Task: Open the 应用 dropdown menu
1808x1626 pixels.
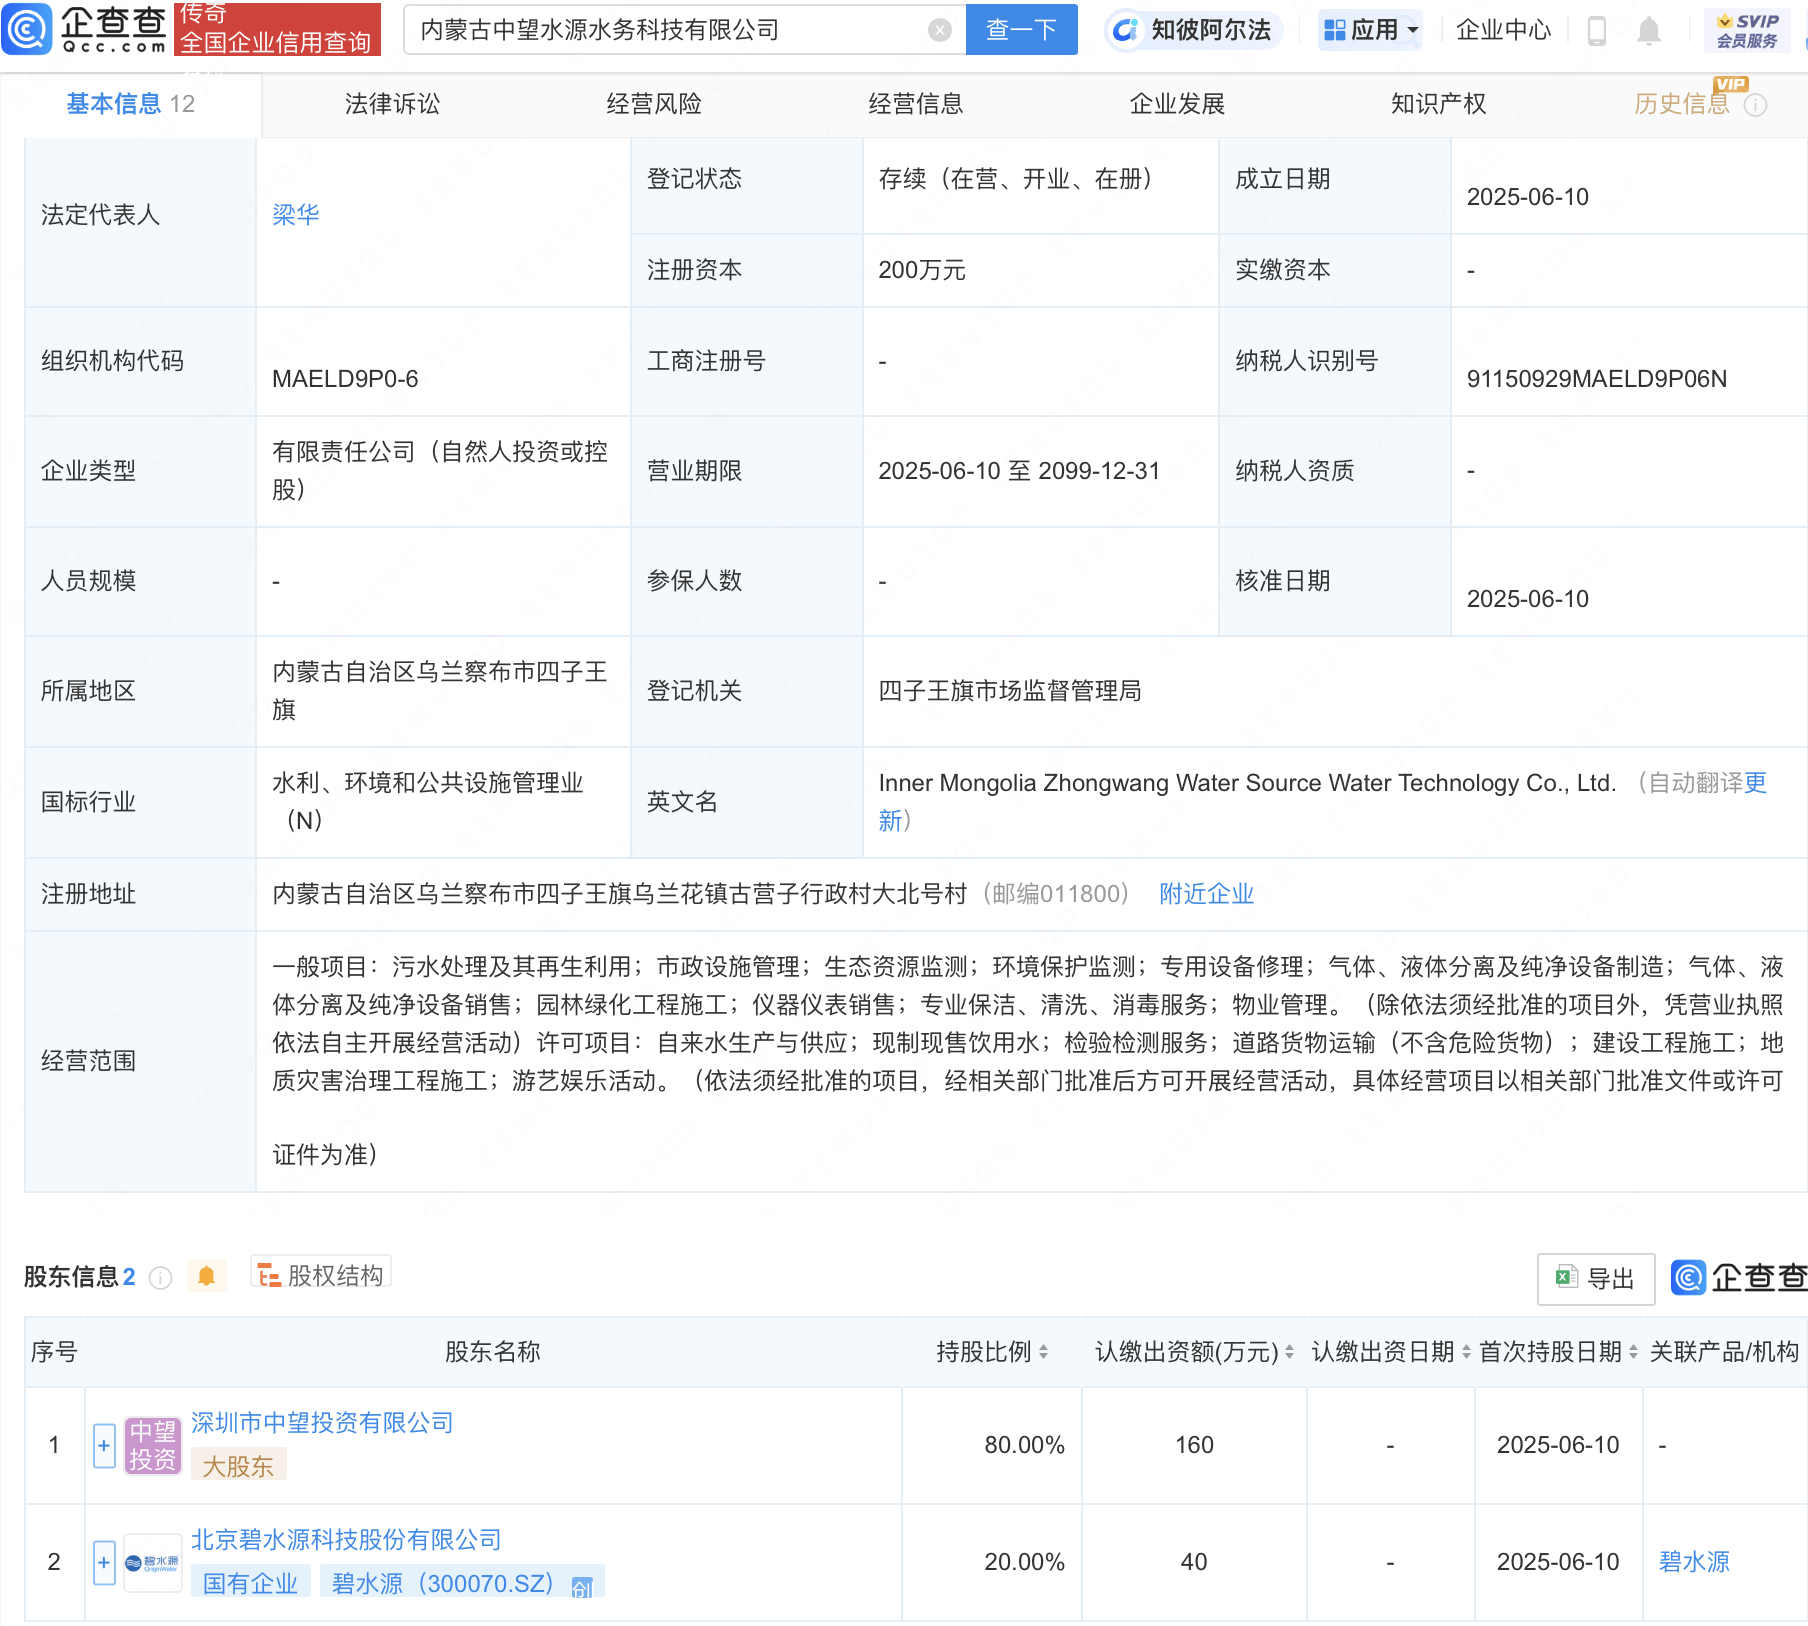Action: [1370, 30]
